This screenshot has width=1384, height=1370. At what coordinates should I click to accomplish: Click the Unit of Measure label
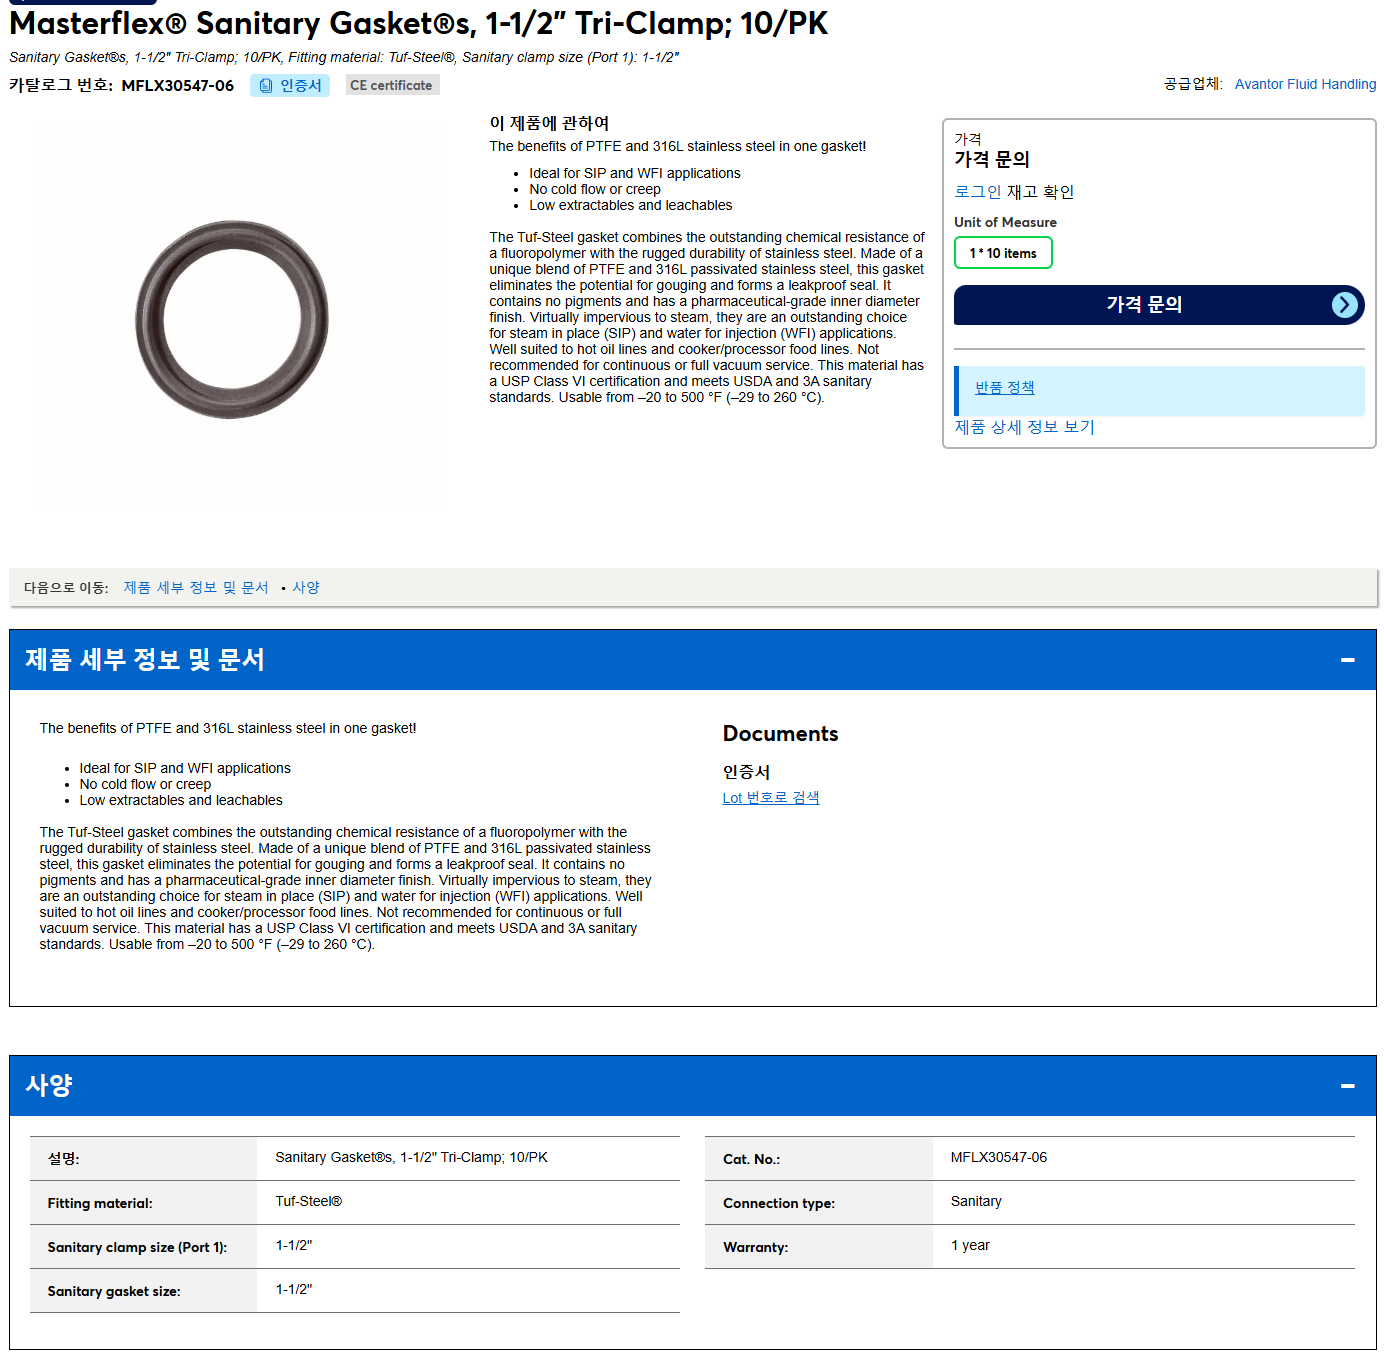[1005, 222]
